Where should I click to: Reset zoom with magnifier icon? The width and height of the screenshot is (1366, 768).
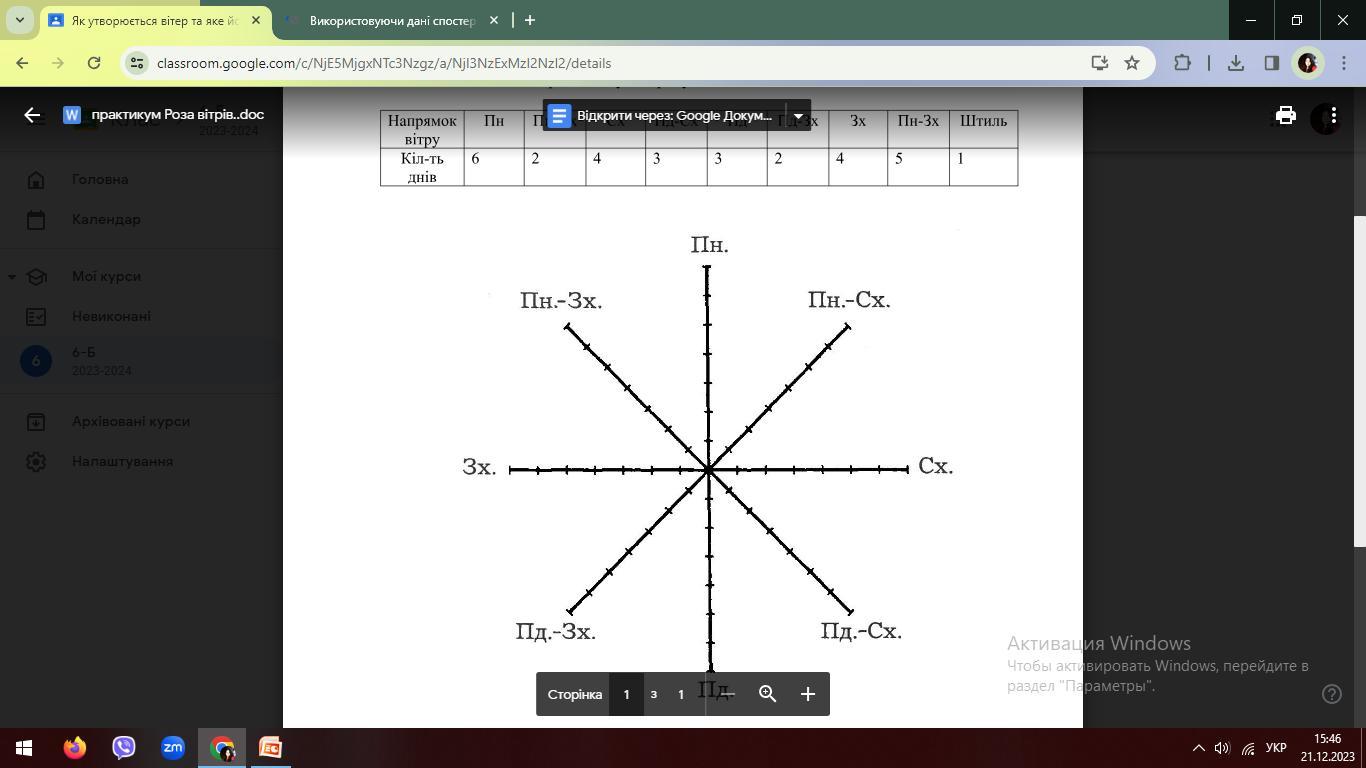(x=767, y=694)
